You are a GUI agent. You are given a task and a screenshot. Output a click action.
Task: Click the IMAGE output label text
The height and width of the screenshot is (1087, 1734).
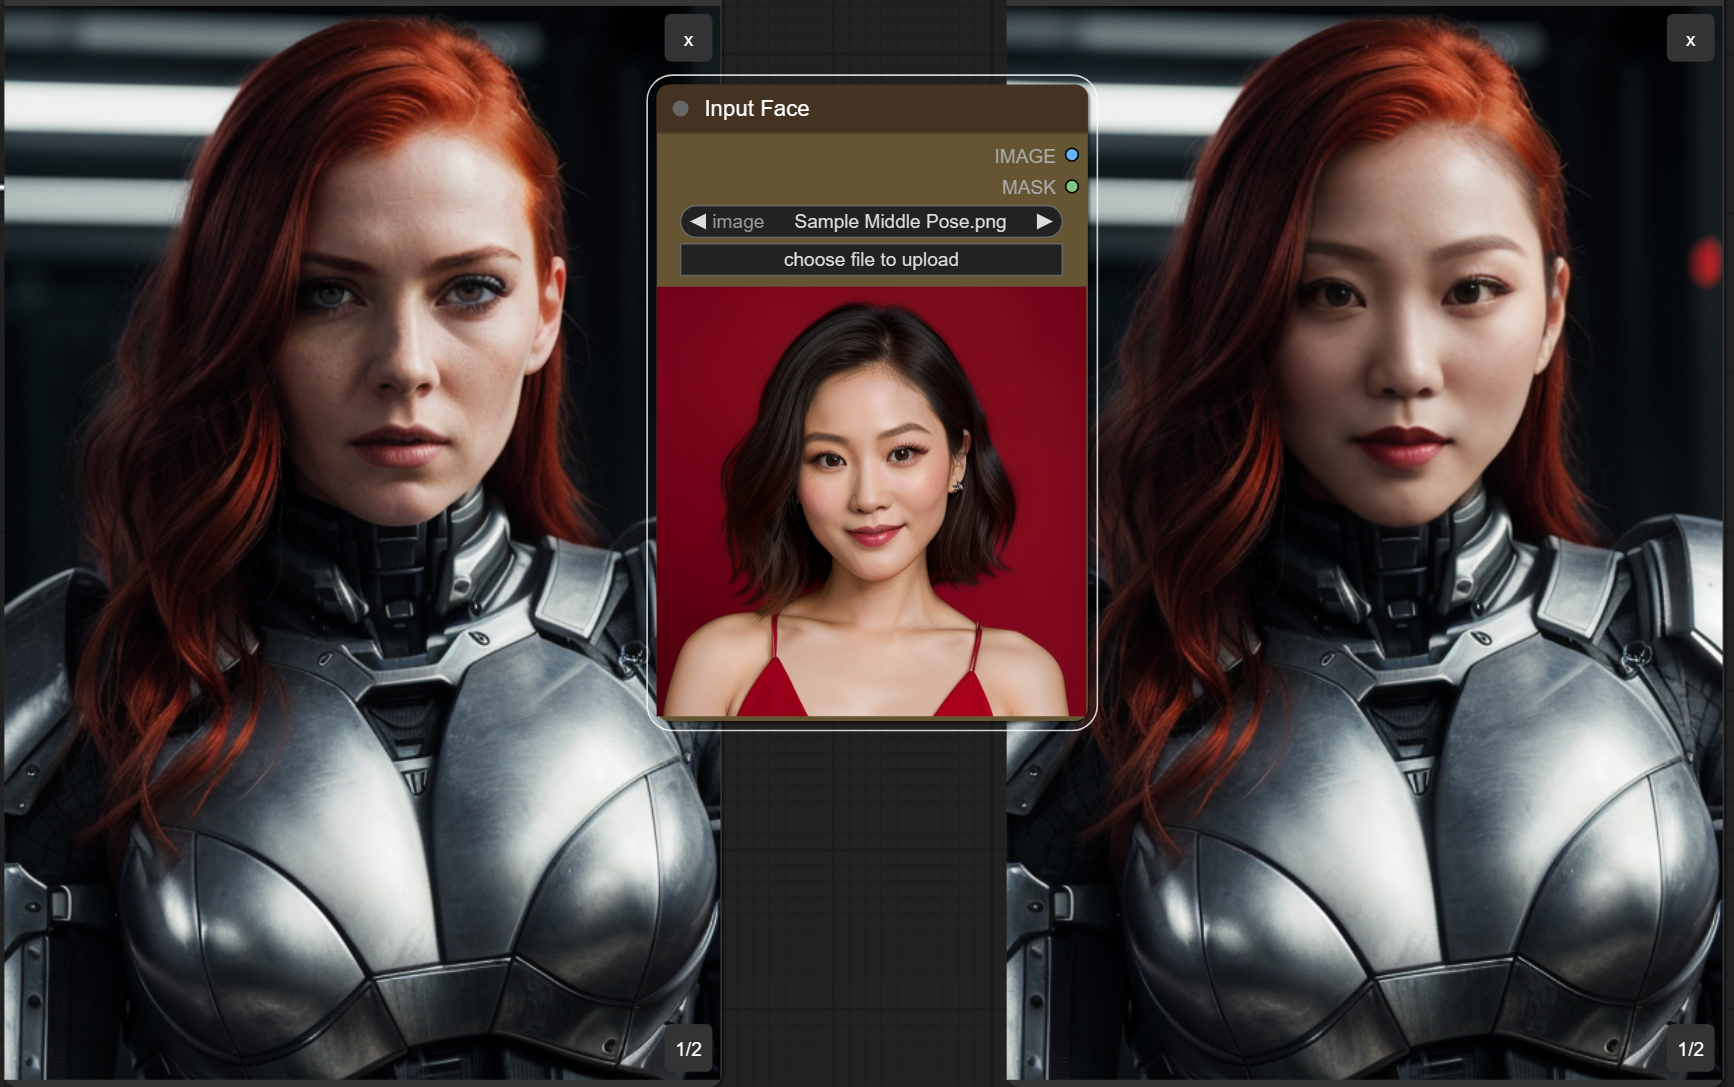[1024, 156]
